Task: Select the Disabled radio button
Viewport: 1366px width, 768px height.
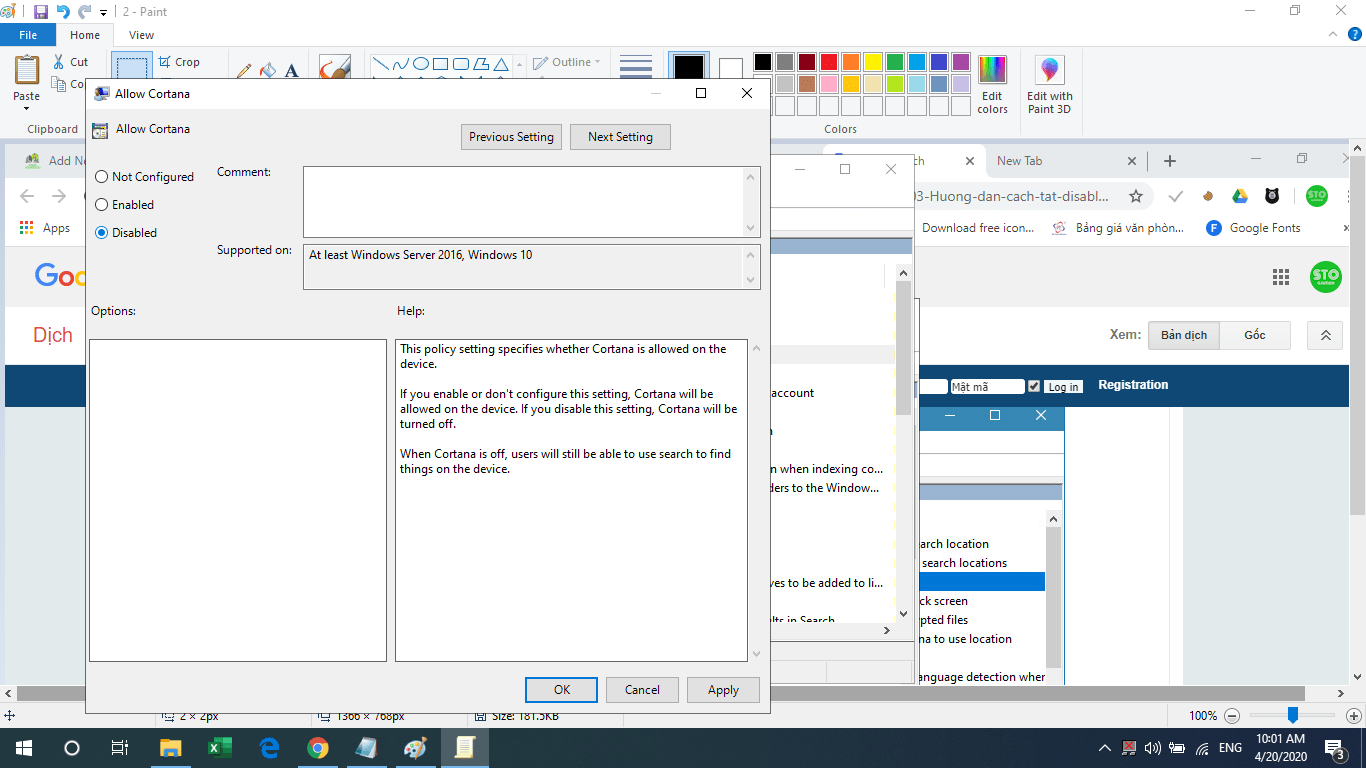Action: 102,233
